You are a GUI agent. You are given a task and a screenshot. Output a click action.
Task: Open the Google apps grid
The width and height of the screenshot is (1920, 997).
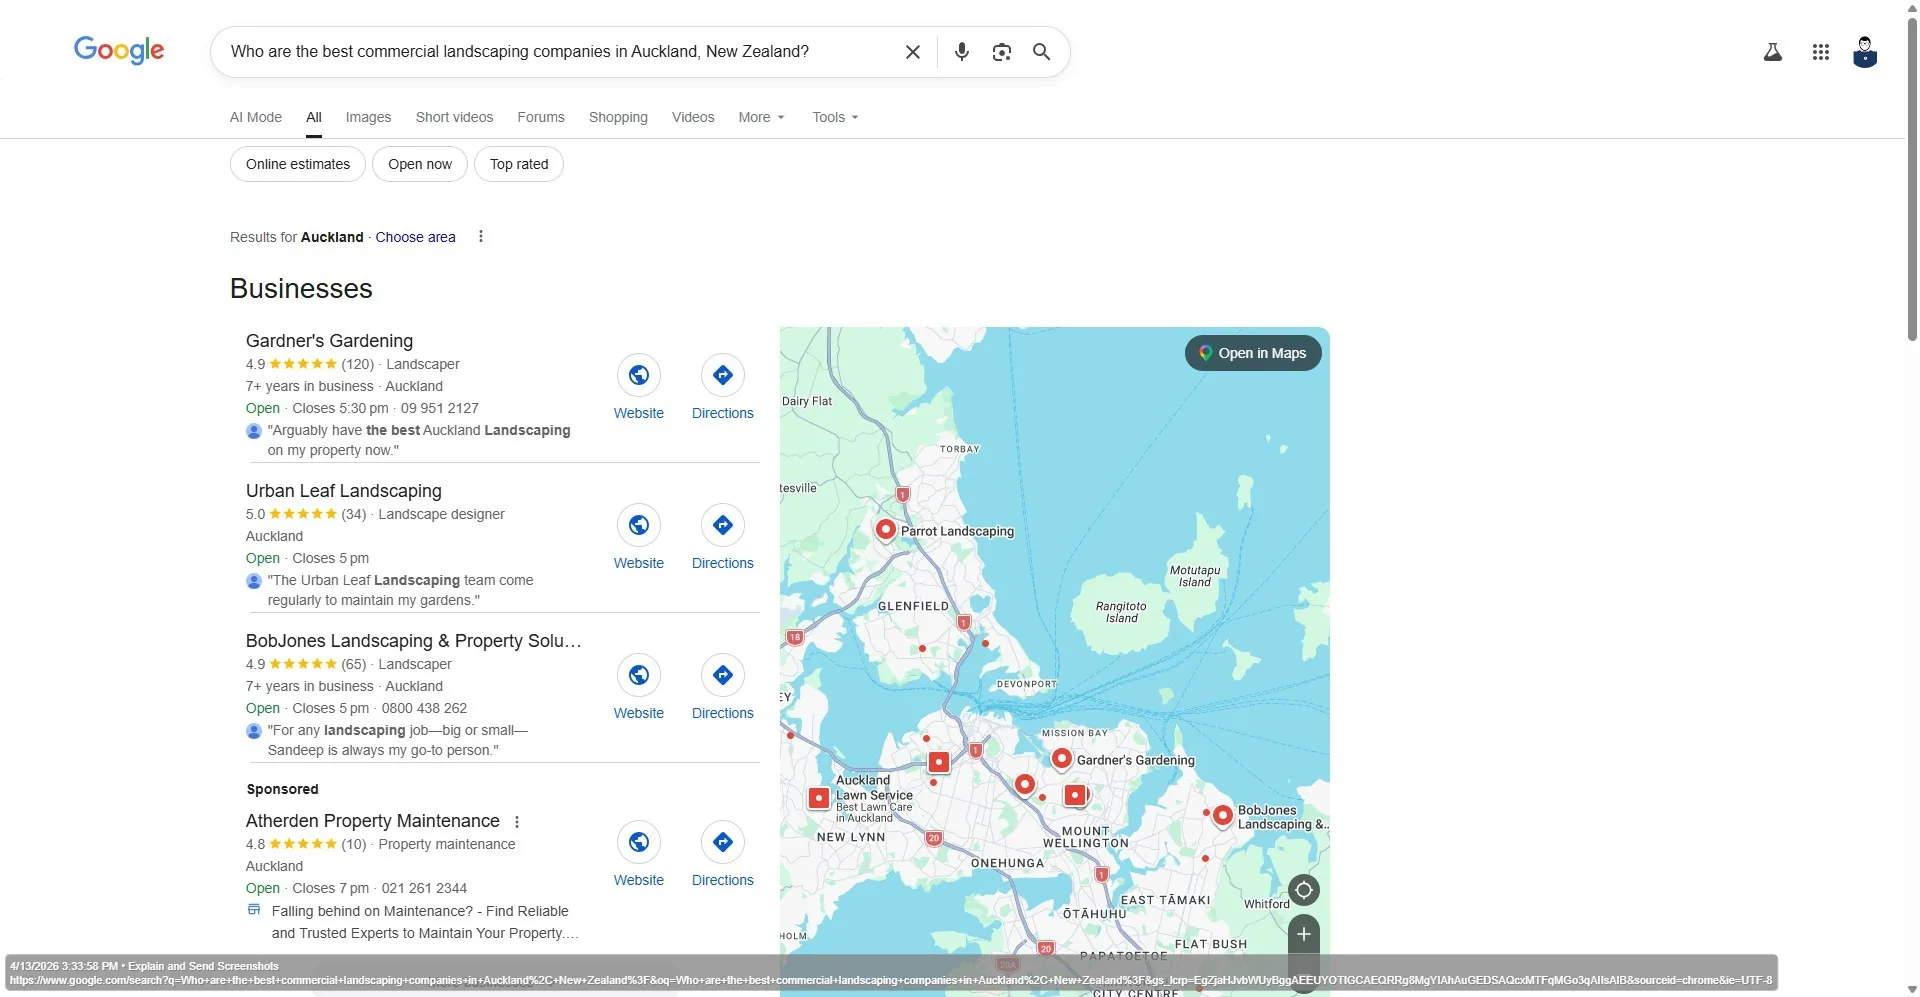click(1820, 52)
